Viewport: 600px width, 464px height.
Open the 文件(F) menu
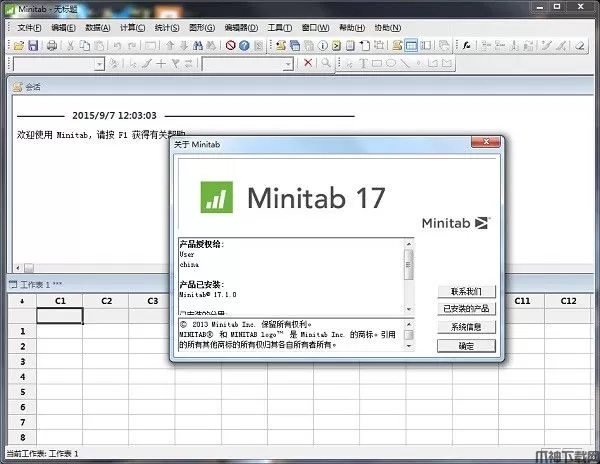tap(30, 28)
